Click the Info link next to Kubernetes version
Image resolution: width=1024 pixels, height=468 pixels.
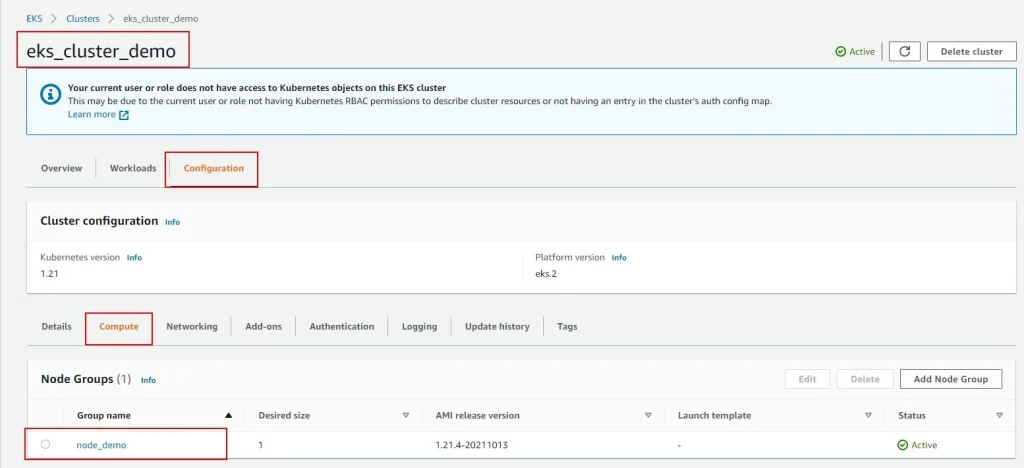point(134,257)
